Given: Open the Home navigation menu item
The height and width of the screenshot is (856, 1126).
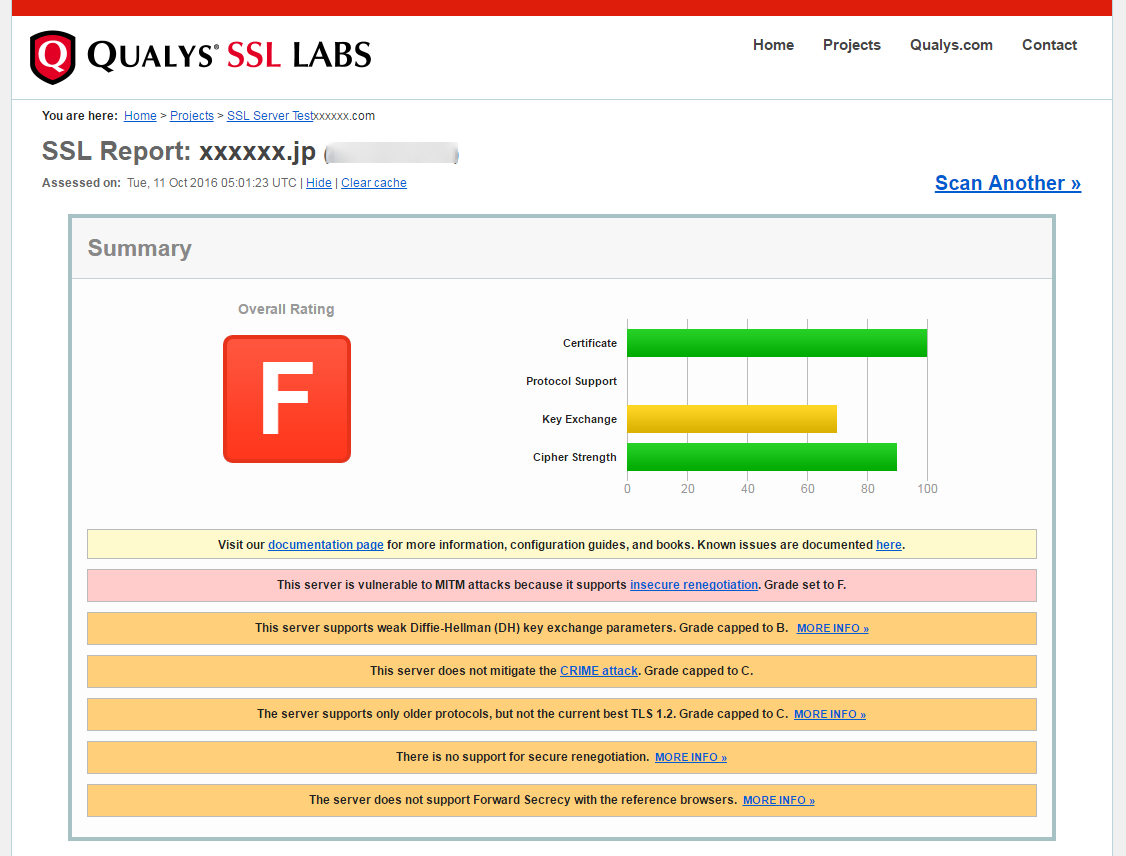Looking at the screenshot, I should pyautogui.click(x=773, y=45).
